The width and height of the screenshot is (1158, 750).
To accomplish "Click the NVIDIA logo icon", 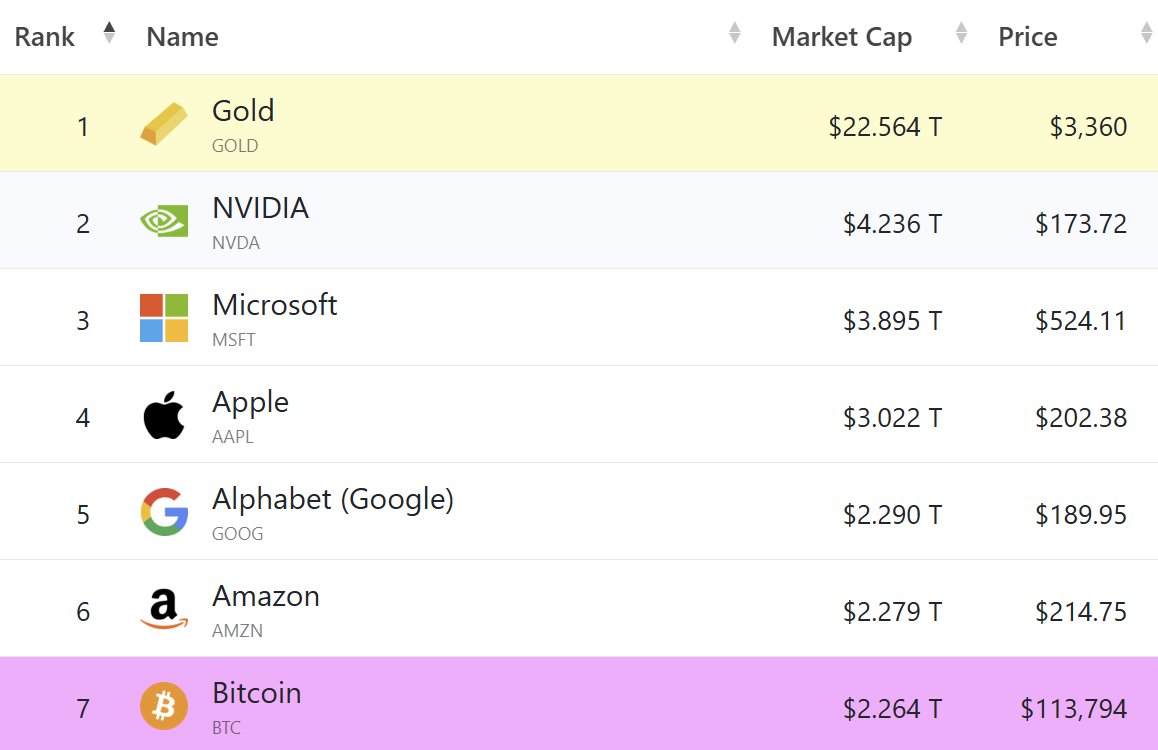I will tap(163, 222).
